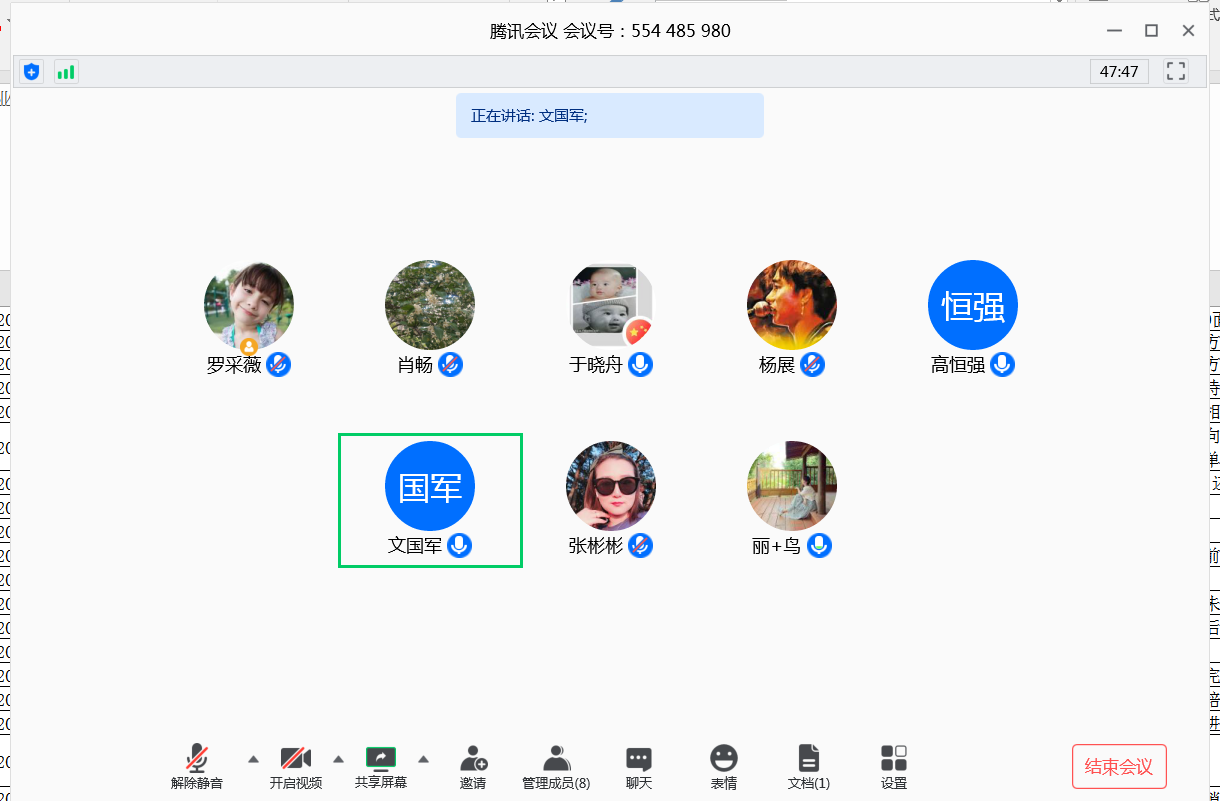
Task: Click the 正在讲话: 文国军 speaker banner
Action: point(609,116)
